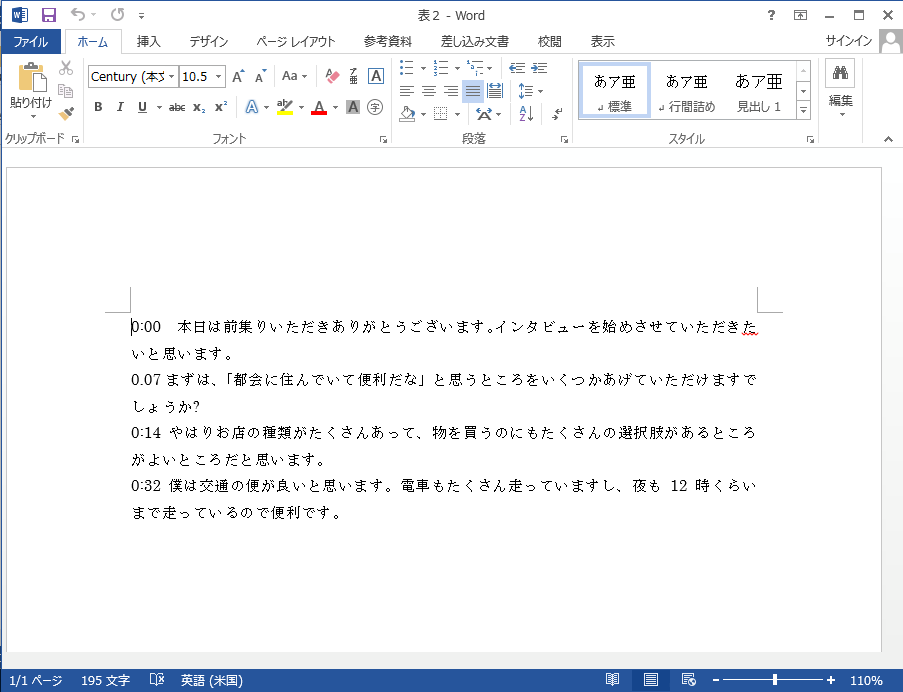Open the font size 10.5 dropdown
This screenshot has height=692, width=903.
coord(219,77)
